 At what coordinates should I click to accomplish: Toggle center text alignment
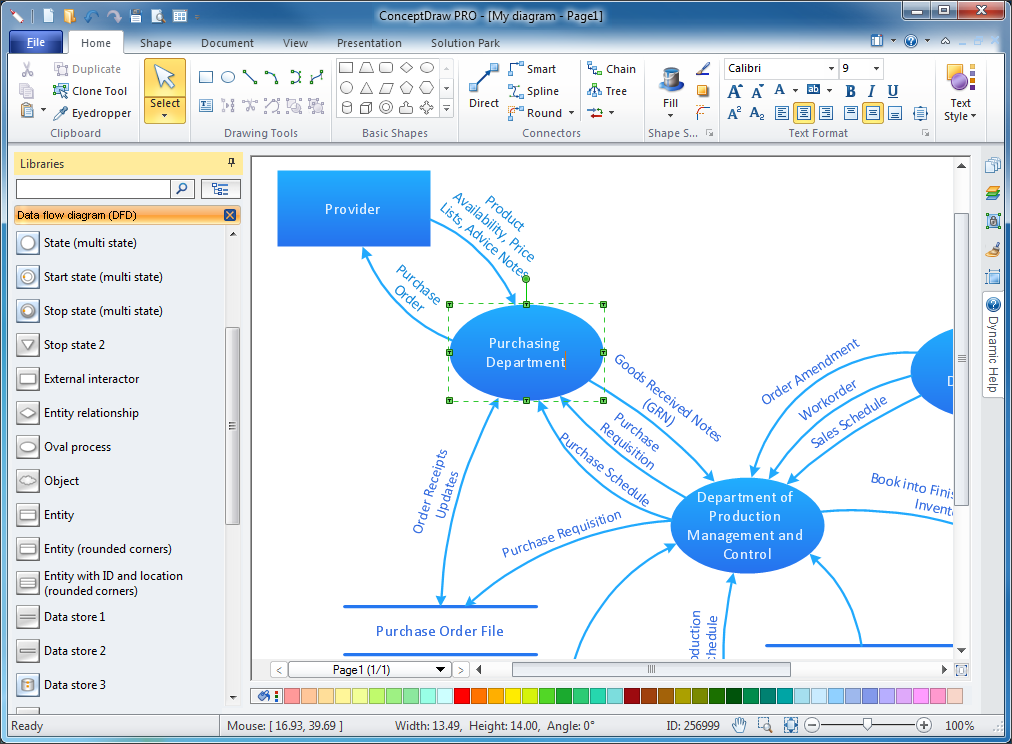pyautogui.click(x=804, y=114)
